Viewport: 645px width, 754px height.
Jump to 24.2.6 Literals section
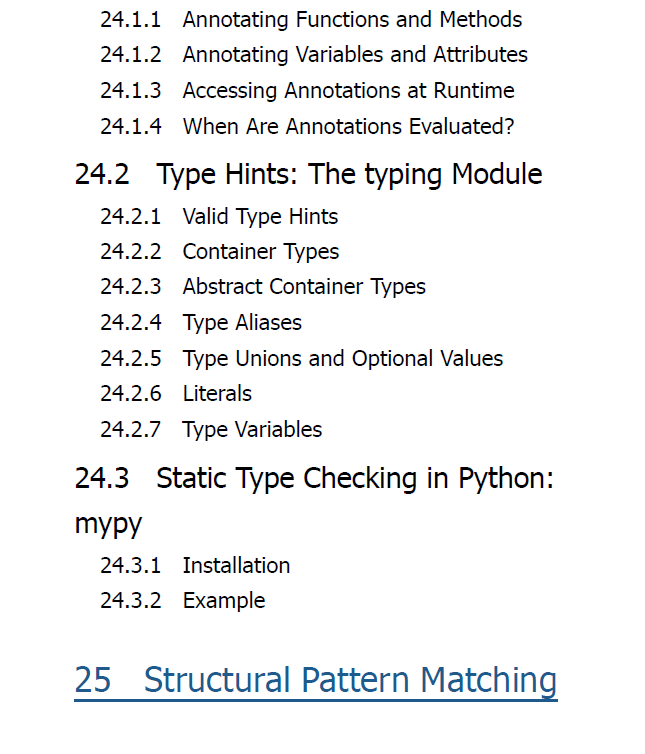[x=176, y=393]
